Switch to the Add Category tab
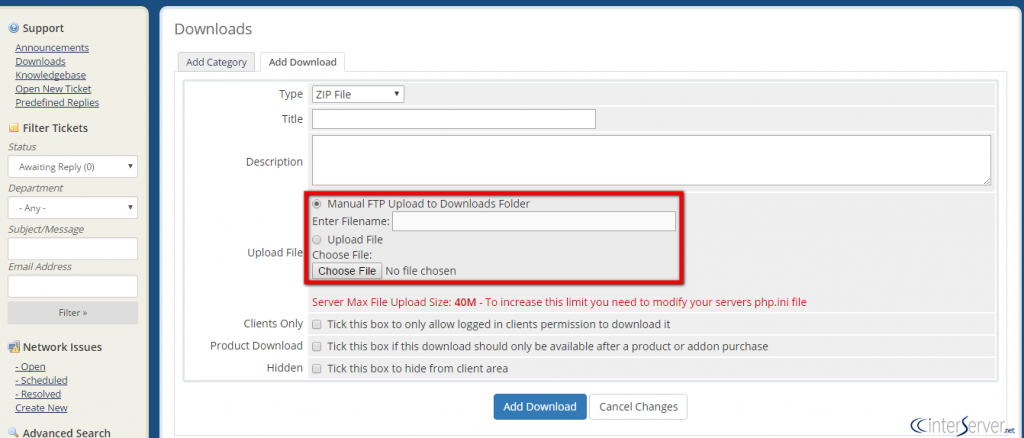 tap(216, 62)
